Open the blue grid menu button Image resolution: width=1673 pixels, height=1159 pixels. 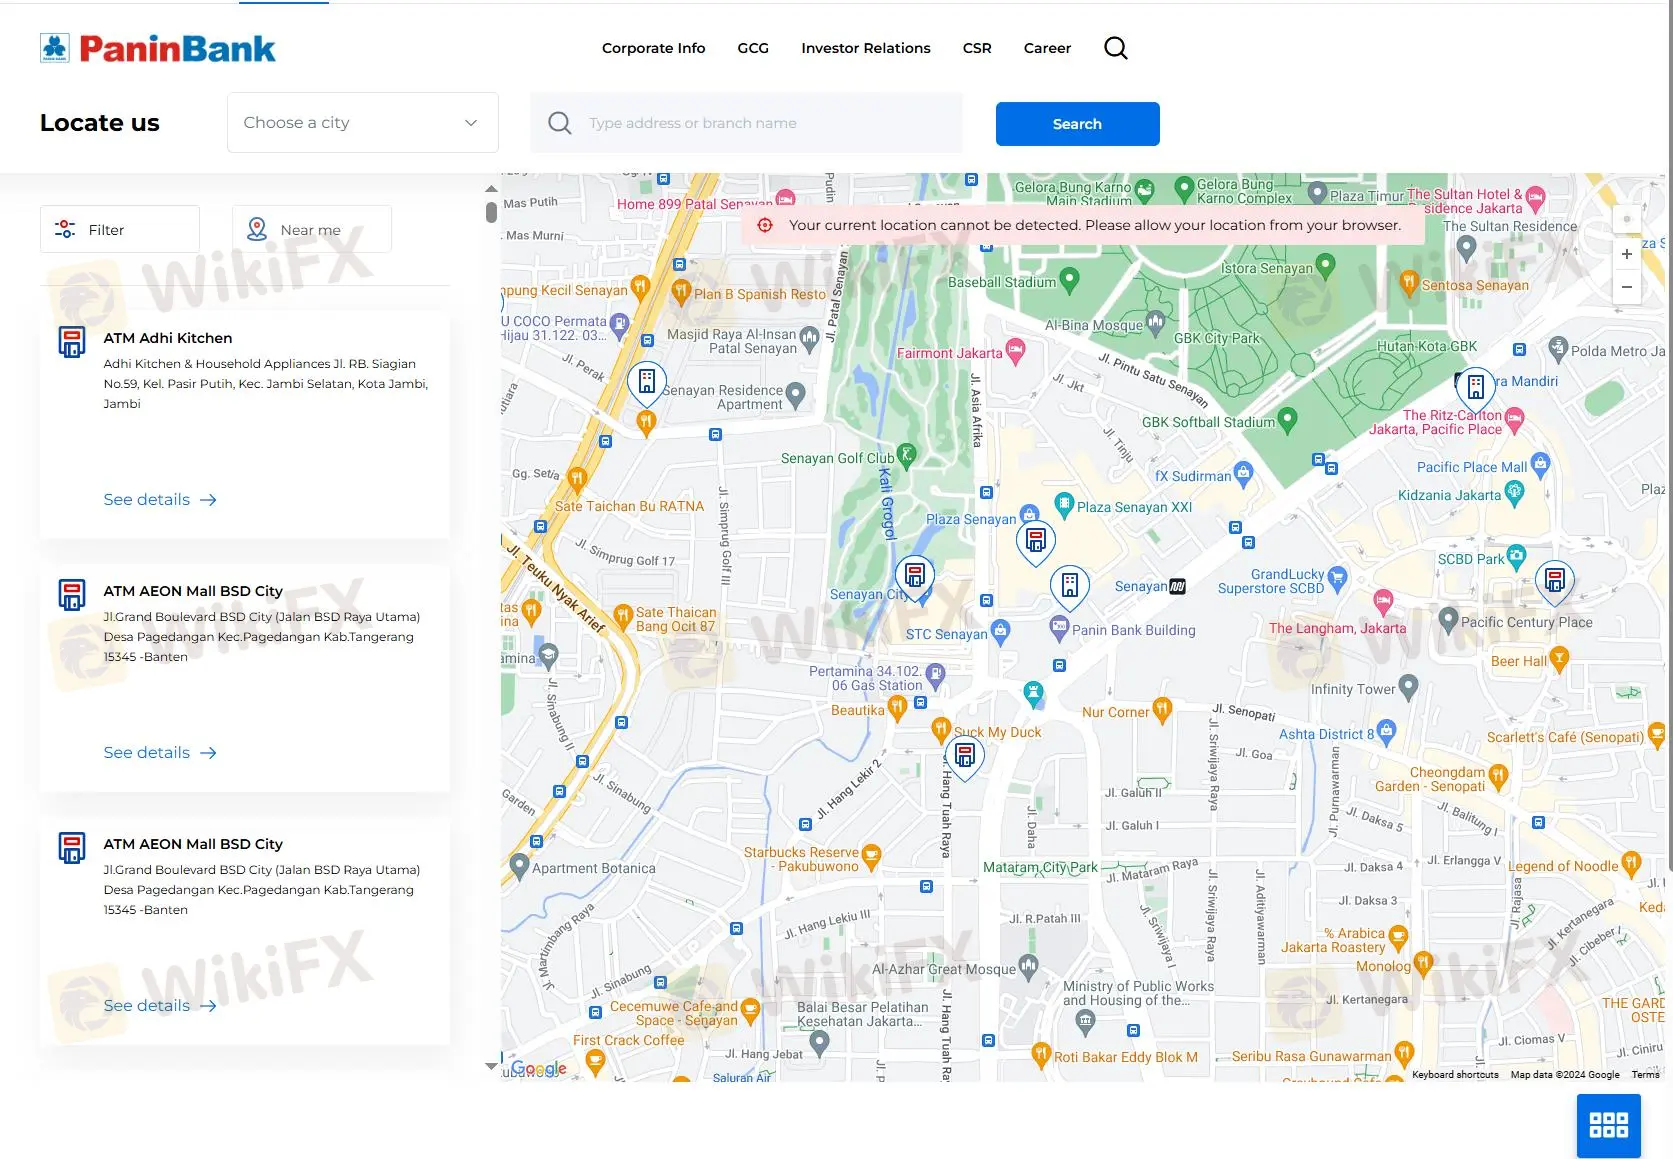[x=1608, y=1125]
